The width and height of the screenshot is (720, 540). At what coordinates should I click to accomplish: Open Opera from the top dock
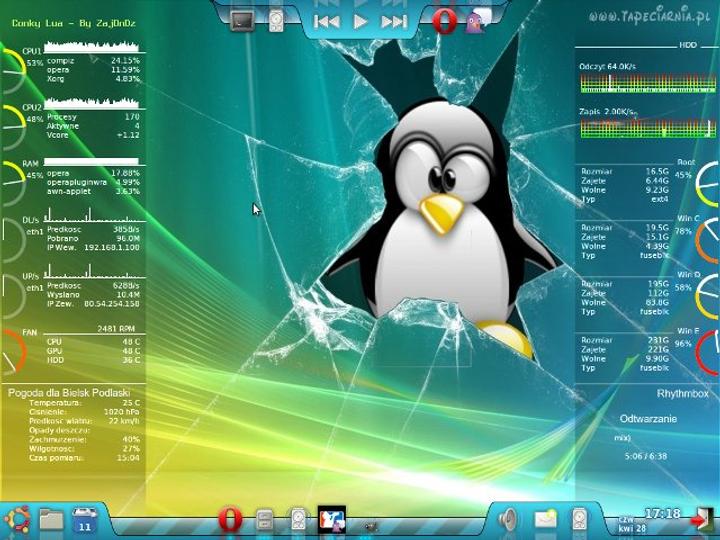click(444, 21)
